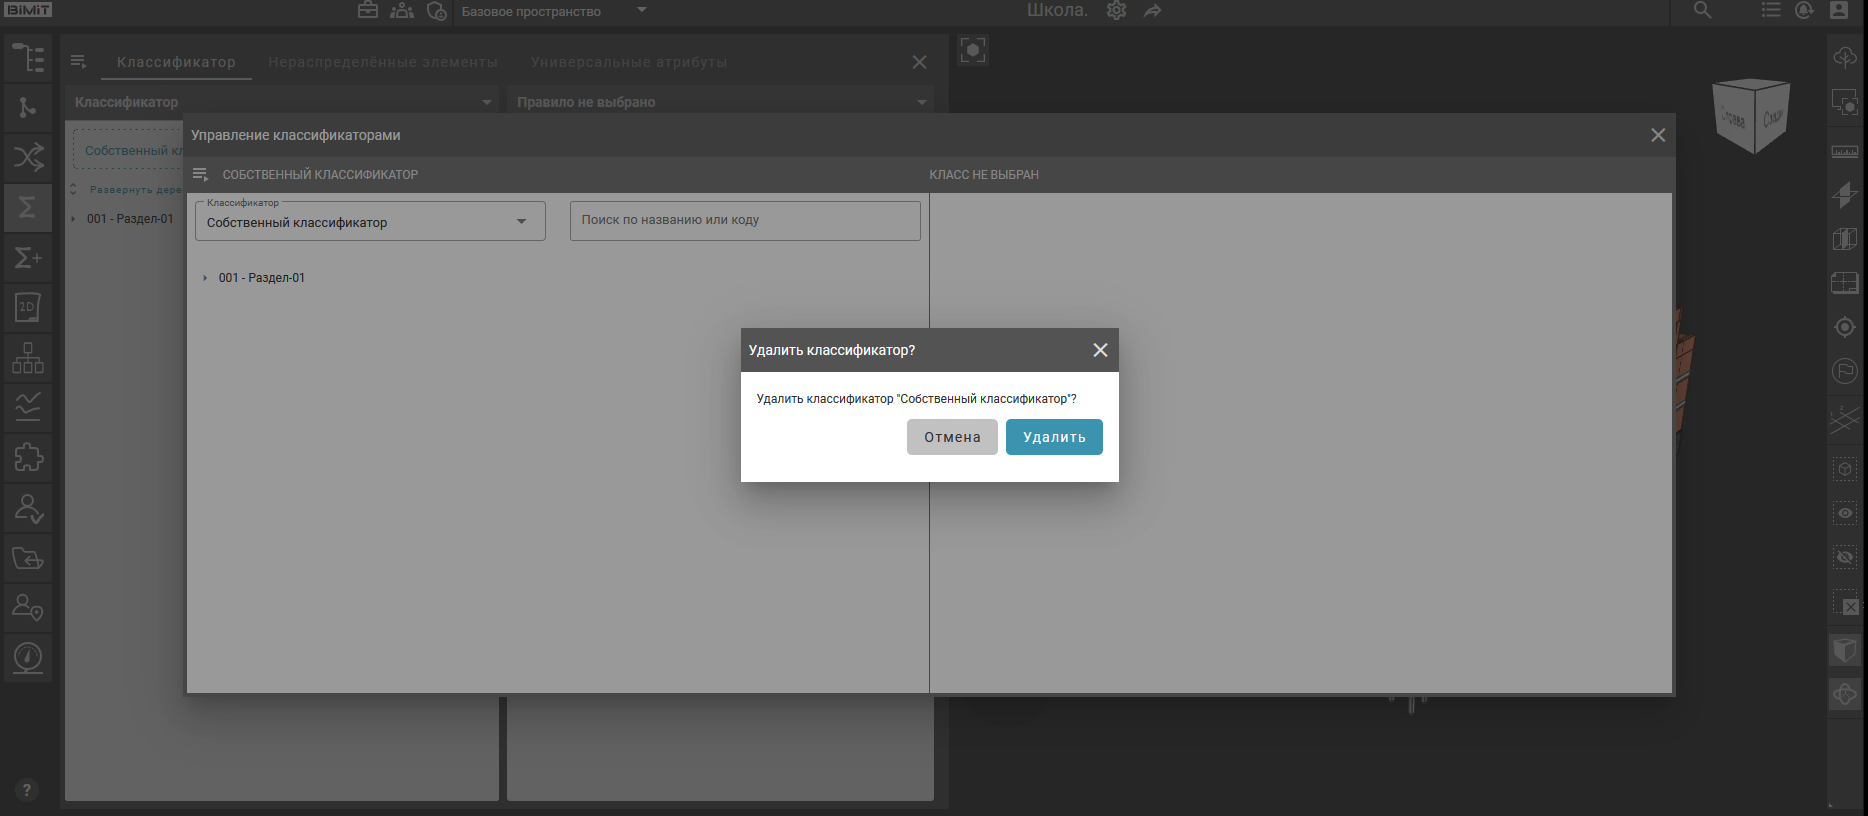Image resolution: width=1868 pixels, height=816 pixels.
Task: Switch to Универсальные атрибуты tab
Action: pos(629,62)
